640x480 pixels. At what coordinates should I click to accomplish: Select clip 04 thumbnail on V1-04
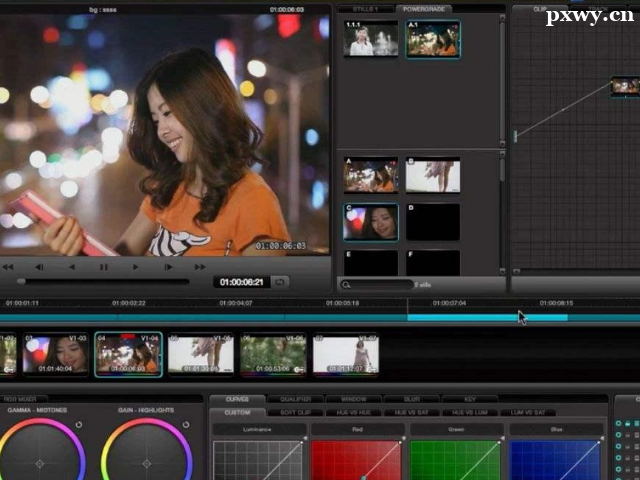point(128,354)
